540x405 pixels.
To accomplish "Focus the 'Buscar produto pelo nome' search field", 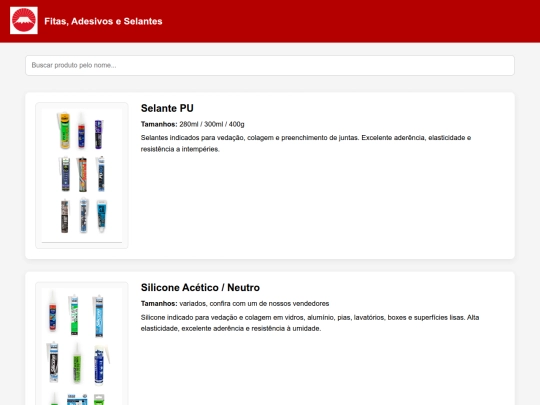I will click(x=270, y=65).
